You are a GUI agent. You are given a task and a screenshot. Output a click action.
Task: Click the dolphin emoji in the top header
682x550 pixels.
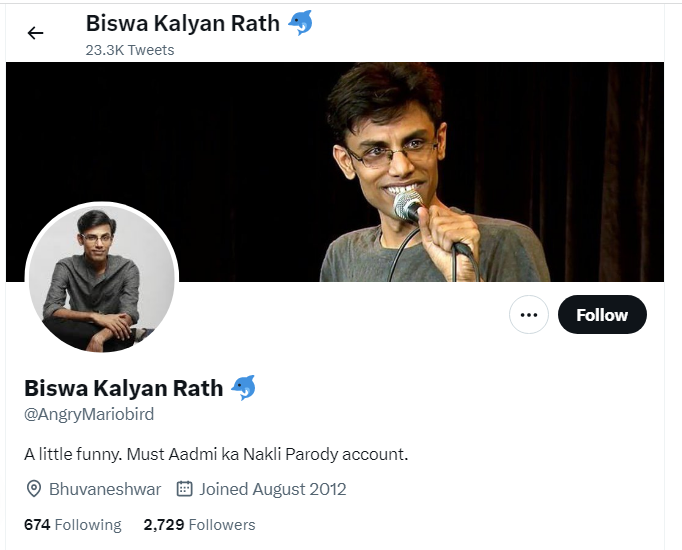pos(300,23)
